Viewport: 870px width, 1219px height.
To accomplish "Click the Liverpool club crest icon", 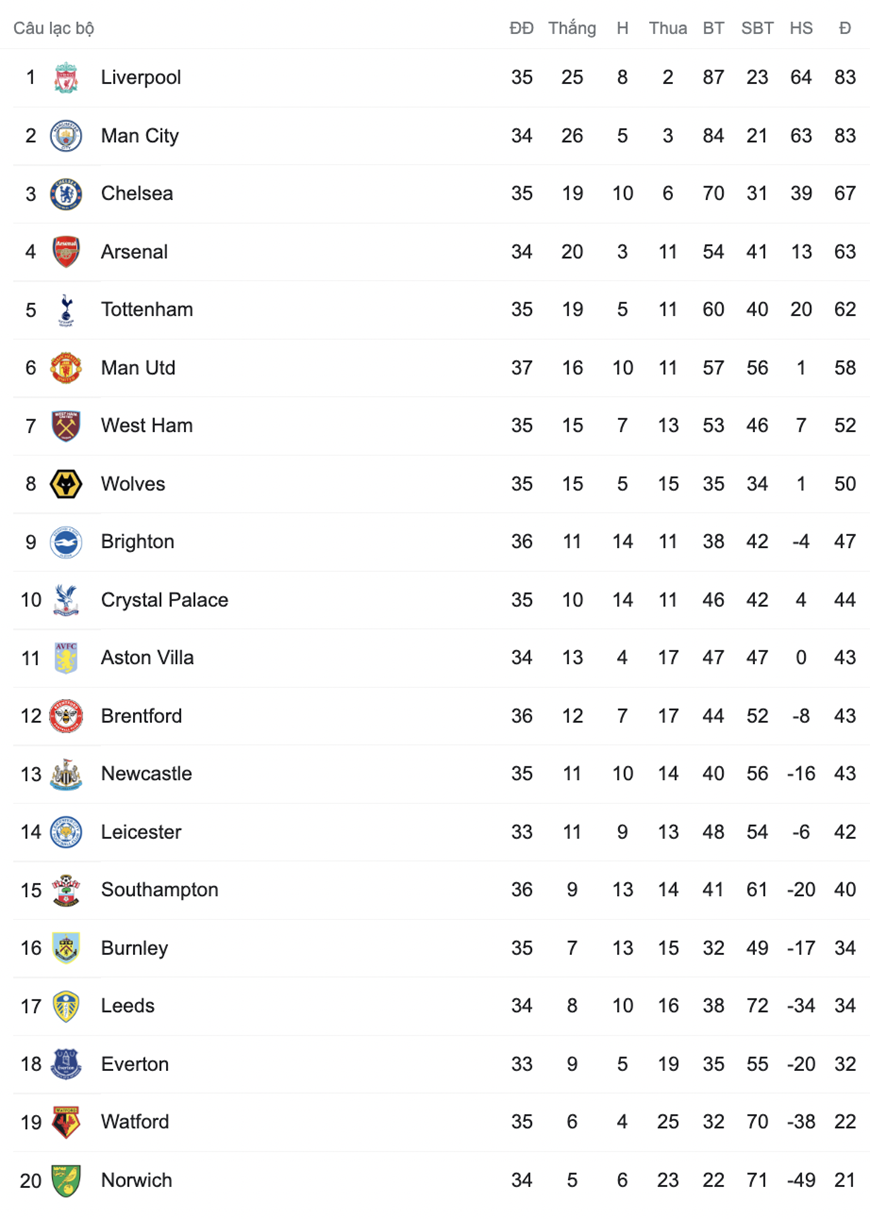I will (66, 77).
